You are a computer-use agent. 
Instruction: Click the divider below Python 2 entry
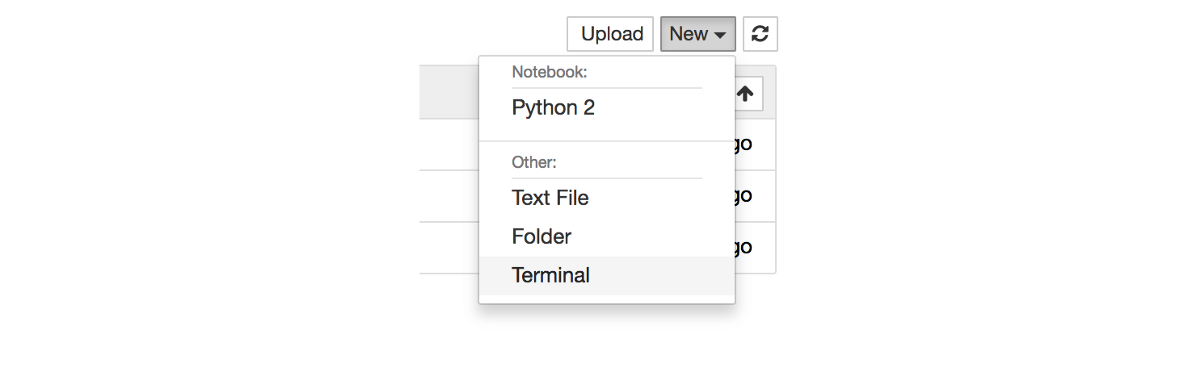(x=607, y=141)
